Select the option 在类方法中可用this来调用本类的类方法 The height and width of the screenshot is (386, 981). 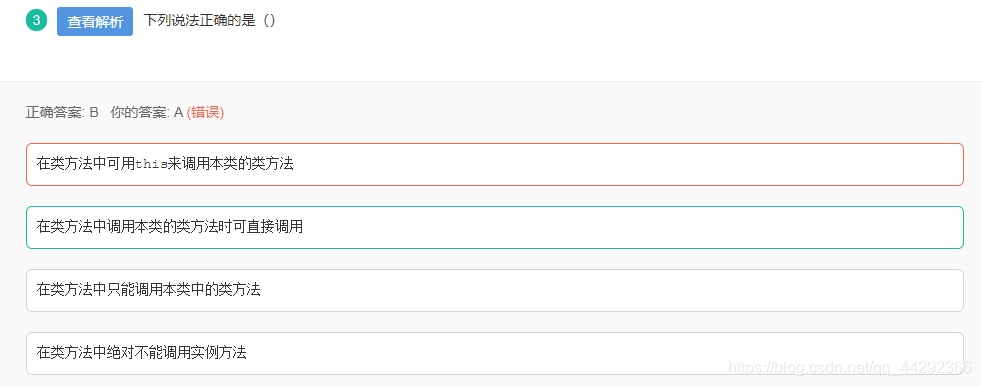pos(494,165)
